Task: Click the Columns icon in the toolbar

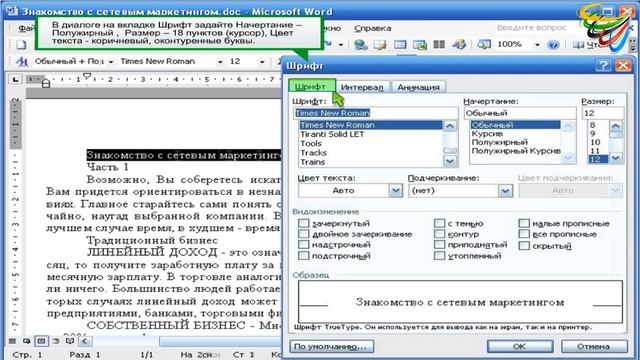Action: click(439, 44)
